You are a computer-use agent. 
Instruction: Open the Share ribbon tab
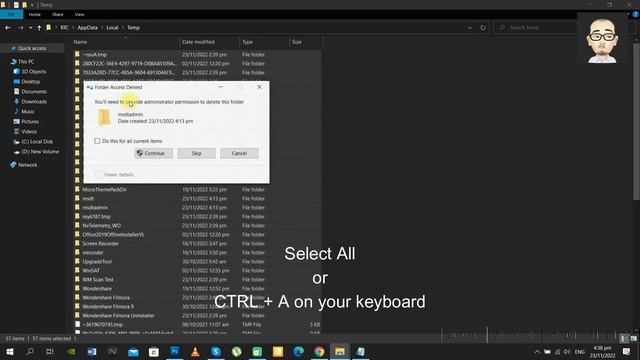coord(58,14)
